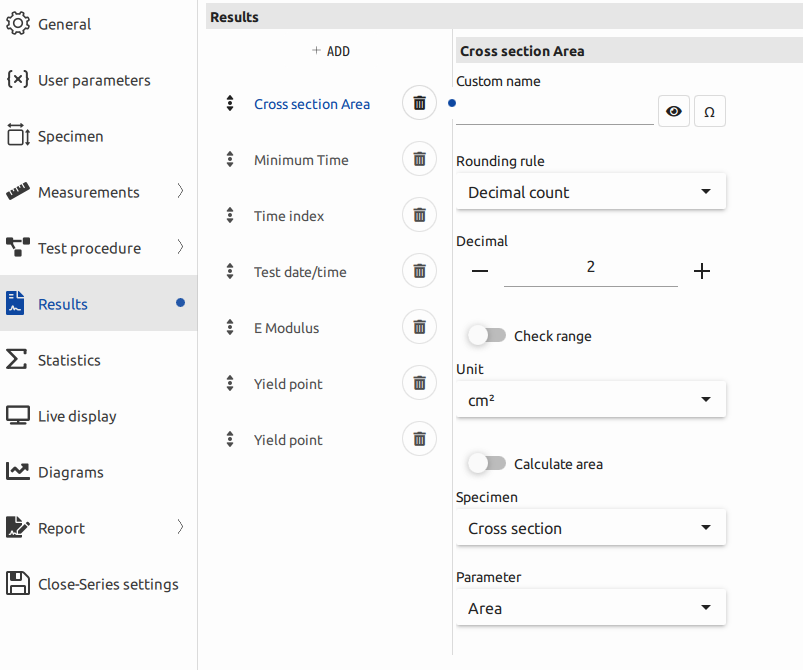The image size is (803, 670).
Task: Delete the Cross section Area result
Action: tap(419, 103)
